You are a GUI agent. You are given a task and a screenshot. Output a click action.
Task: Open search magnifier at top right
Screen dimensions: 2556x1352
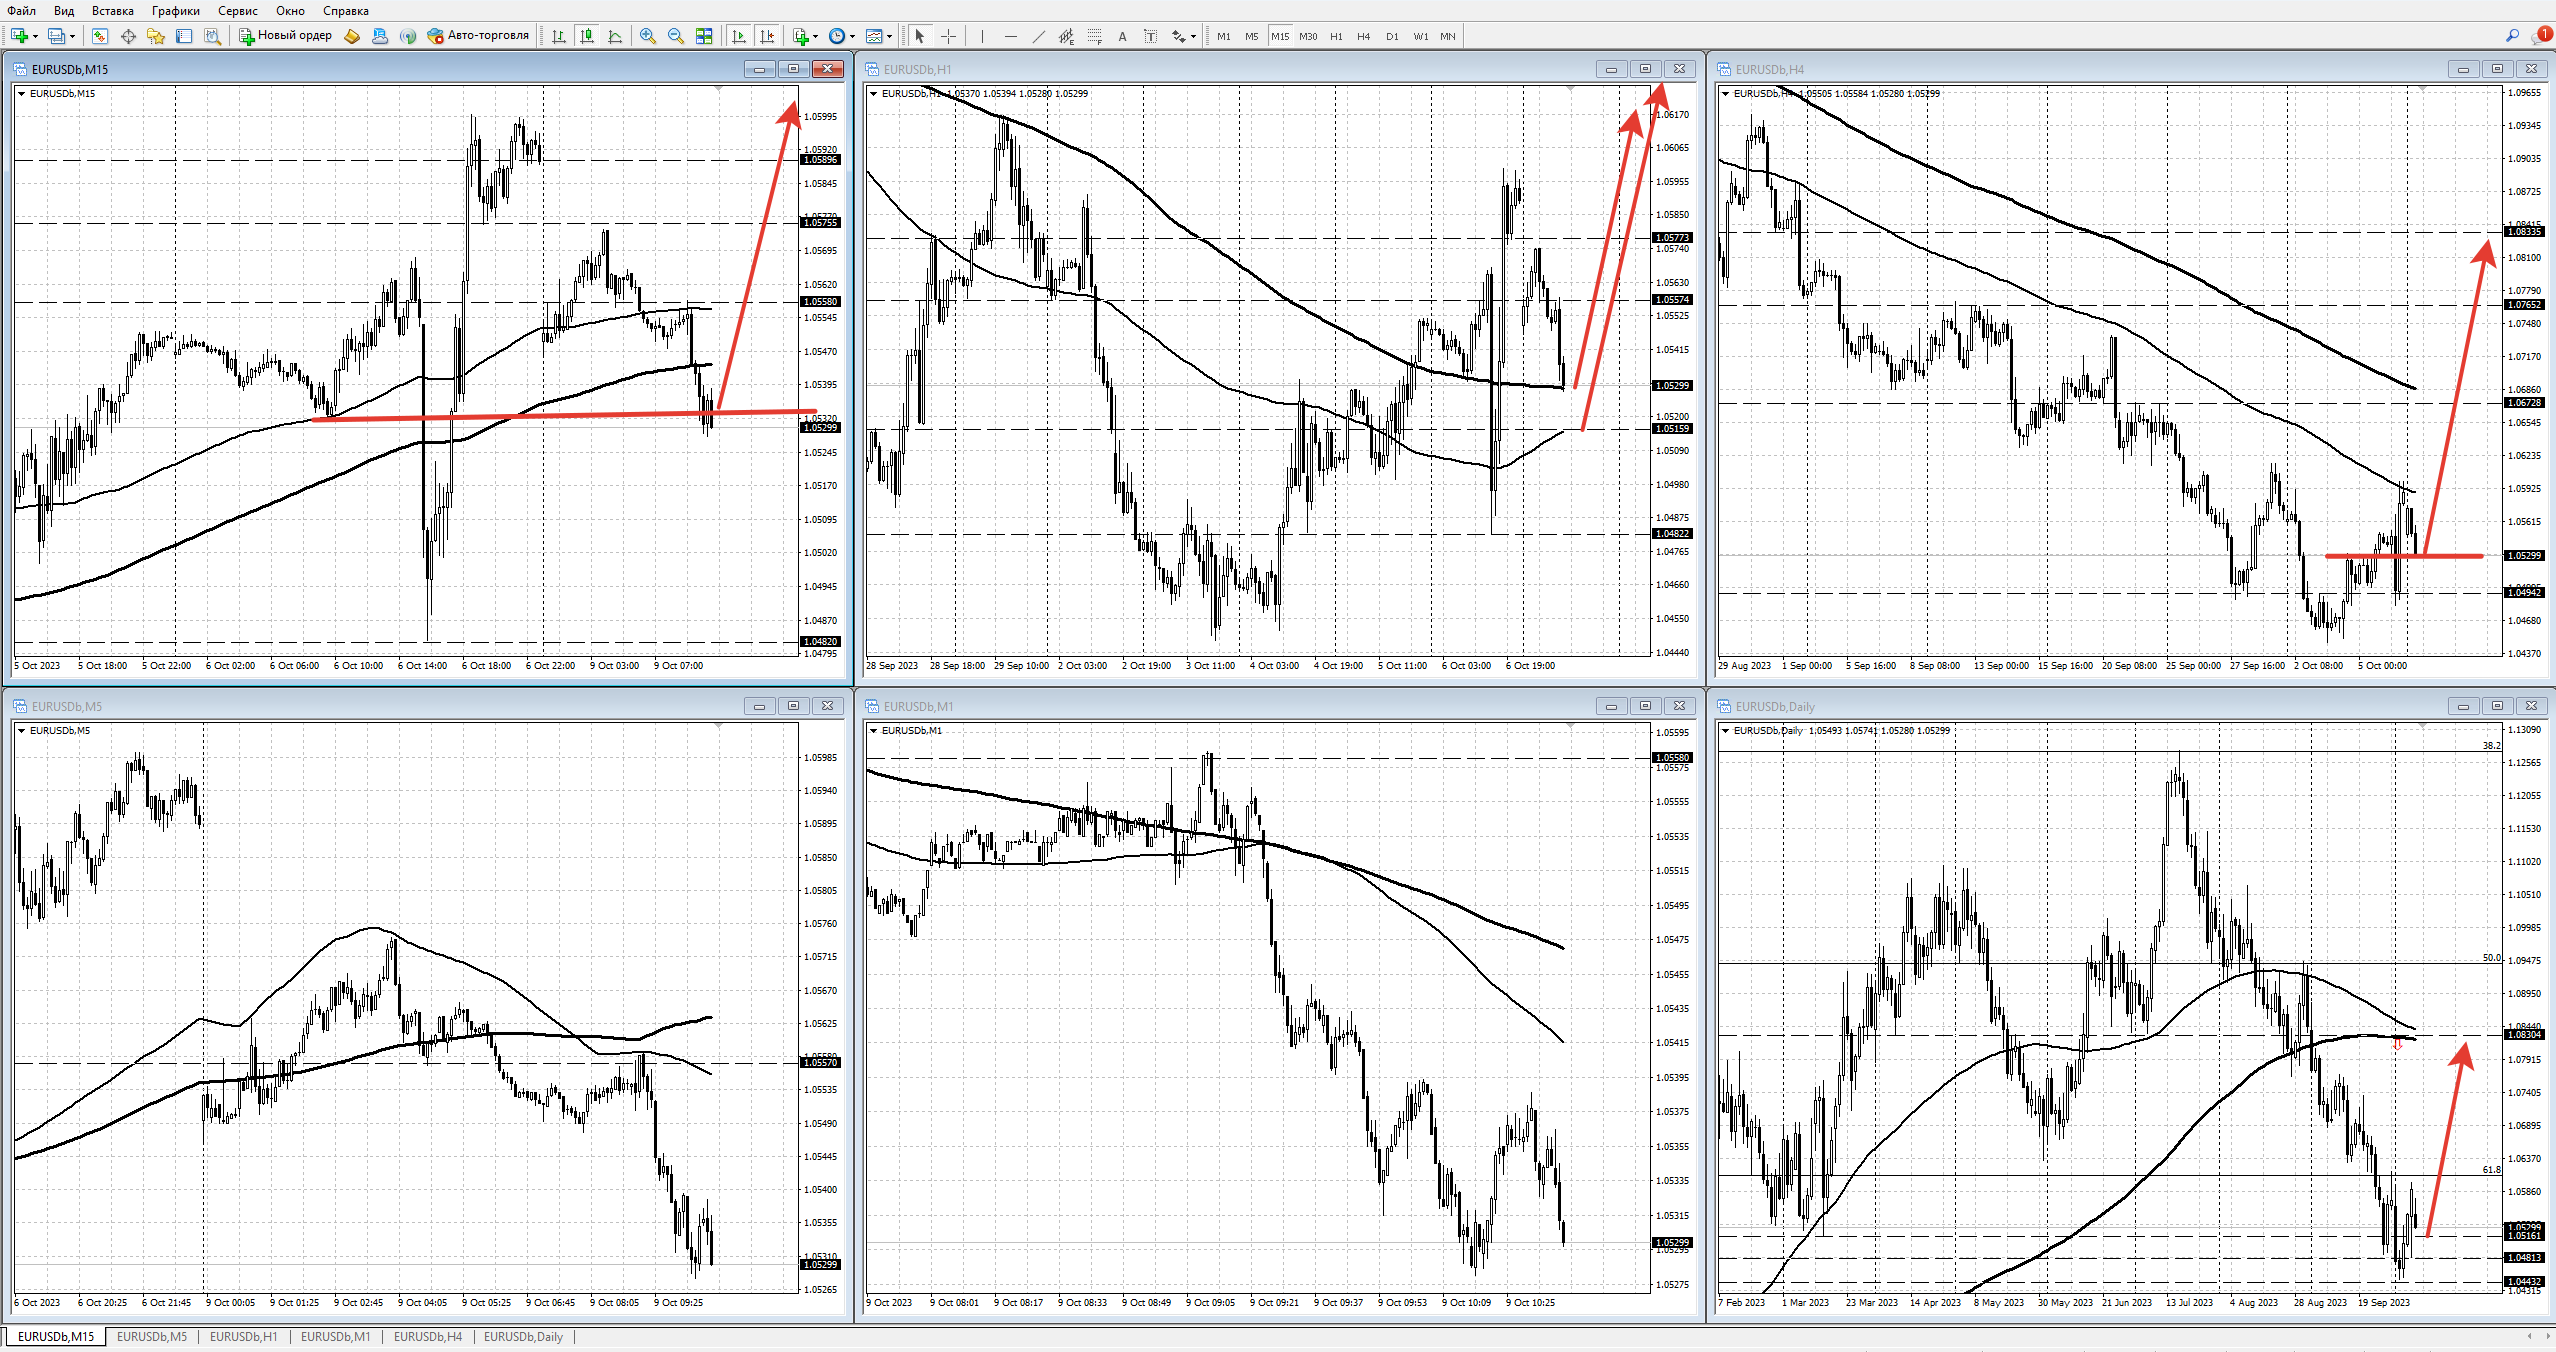click(2512, 36)
